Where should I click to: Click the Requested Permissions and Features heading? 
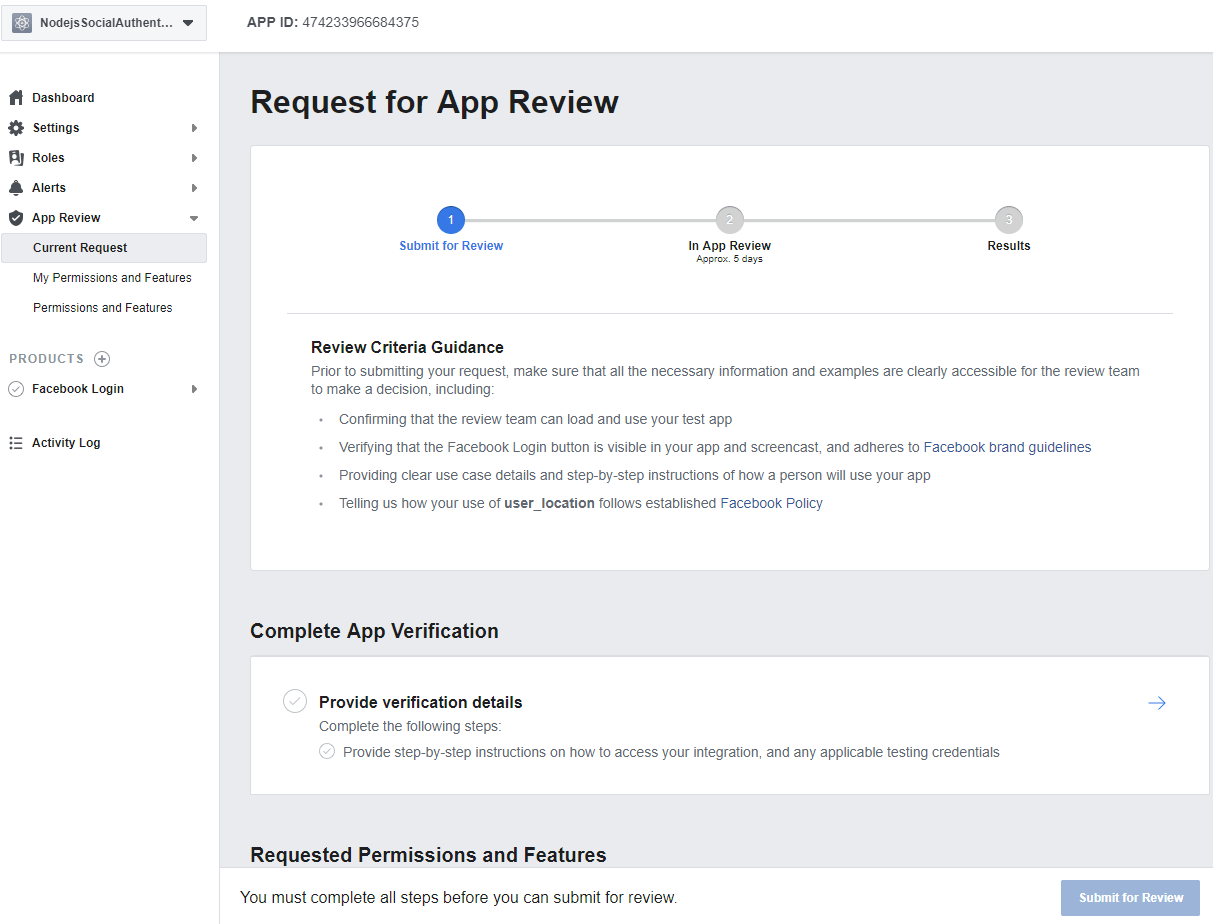tap(428, 855)
